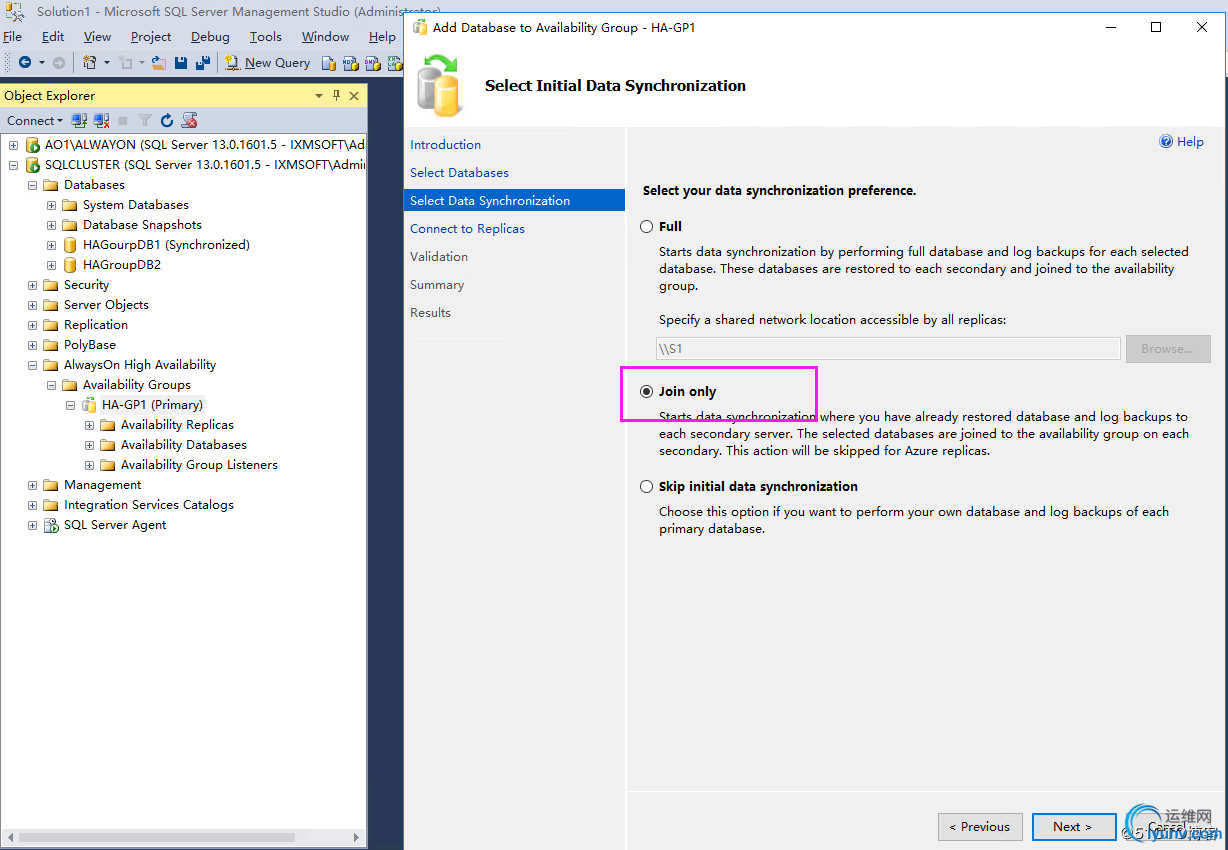Screen dimensions: 1228x850
Task: Pin the Object Explorer panel (auto-hide)
Action: (337, 95)
